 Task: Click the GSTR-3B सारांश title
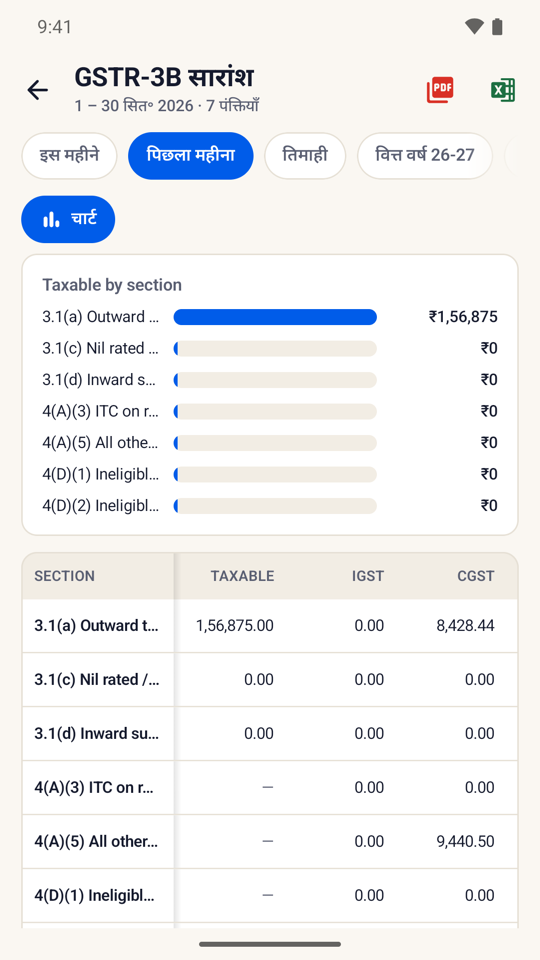(x=164, y=77)
